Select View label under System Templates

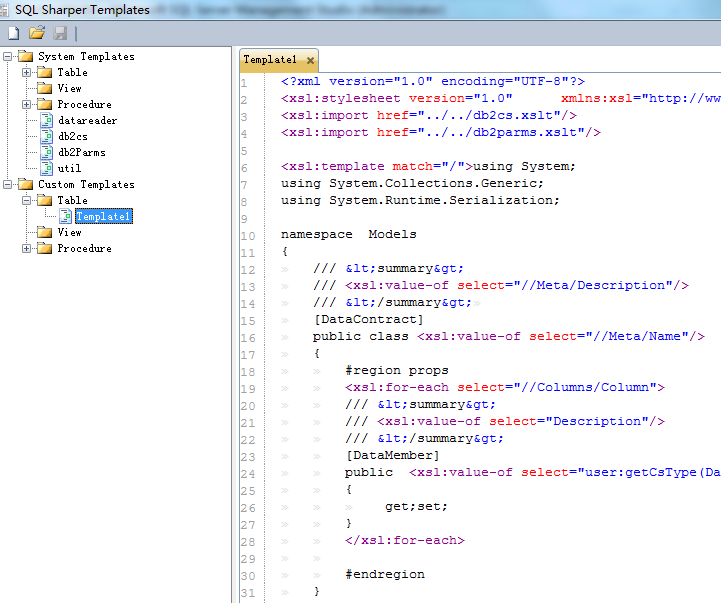pos(69,88)
